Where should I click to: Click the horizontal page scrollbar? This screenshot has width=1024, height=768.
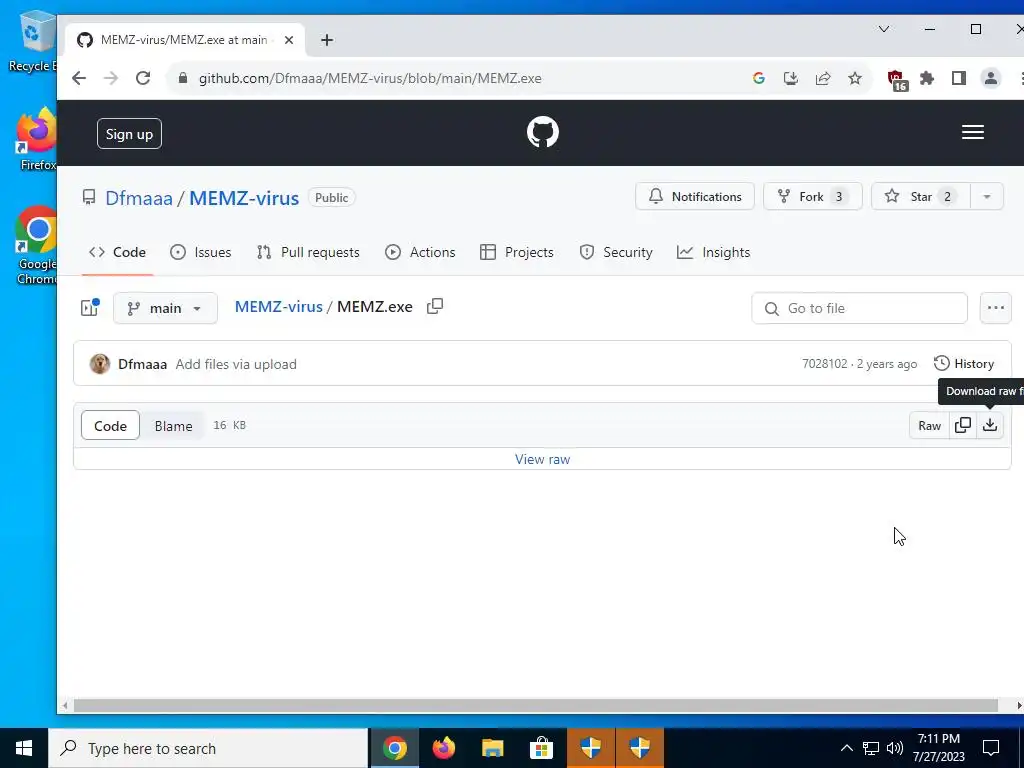click(x=536, y=705)
